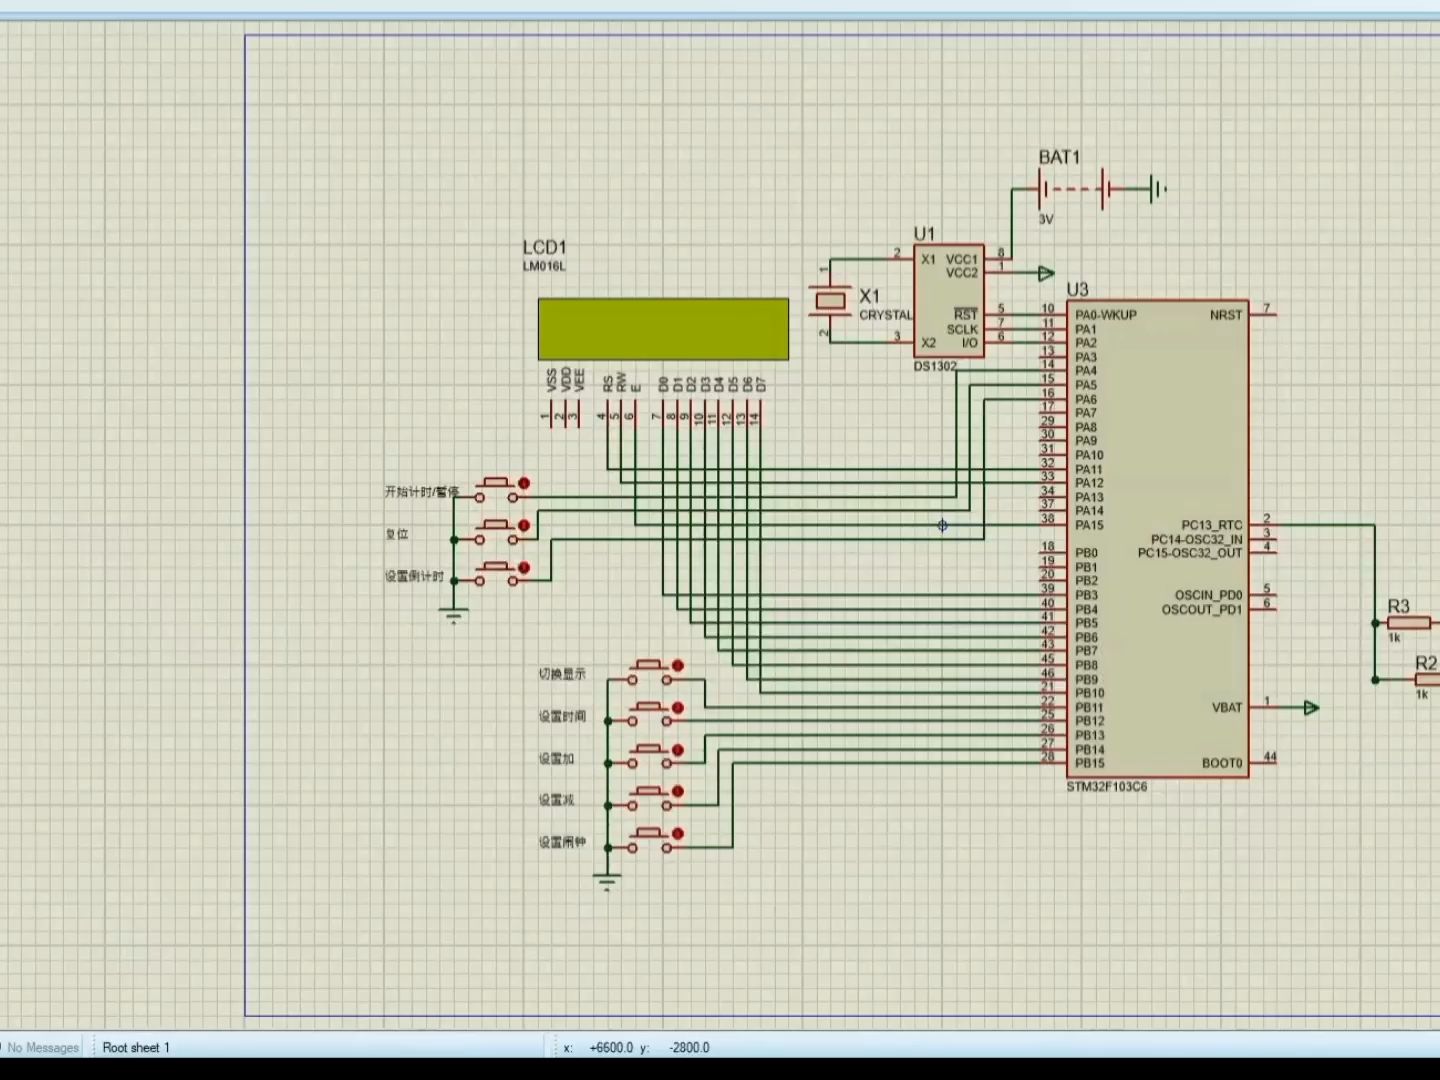Click the No Messages status indicator
This screenshot has height=1080, width=1440.
click(x=45, y=1047)
